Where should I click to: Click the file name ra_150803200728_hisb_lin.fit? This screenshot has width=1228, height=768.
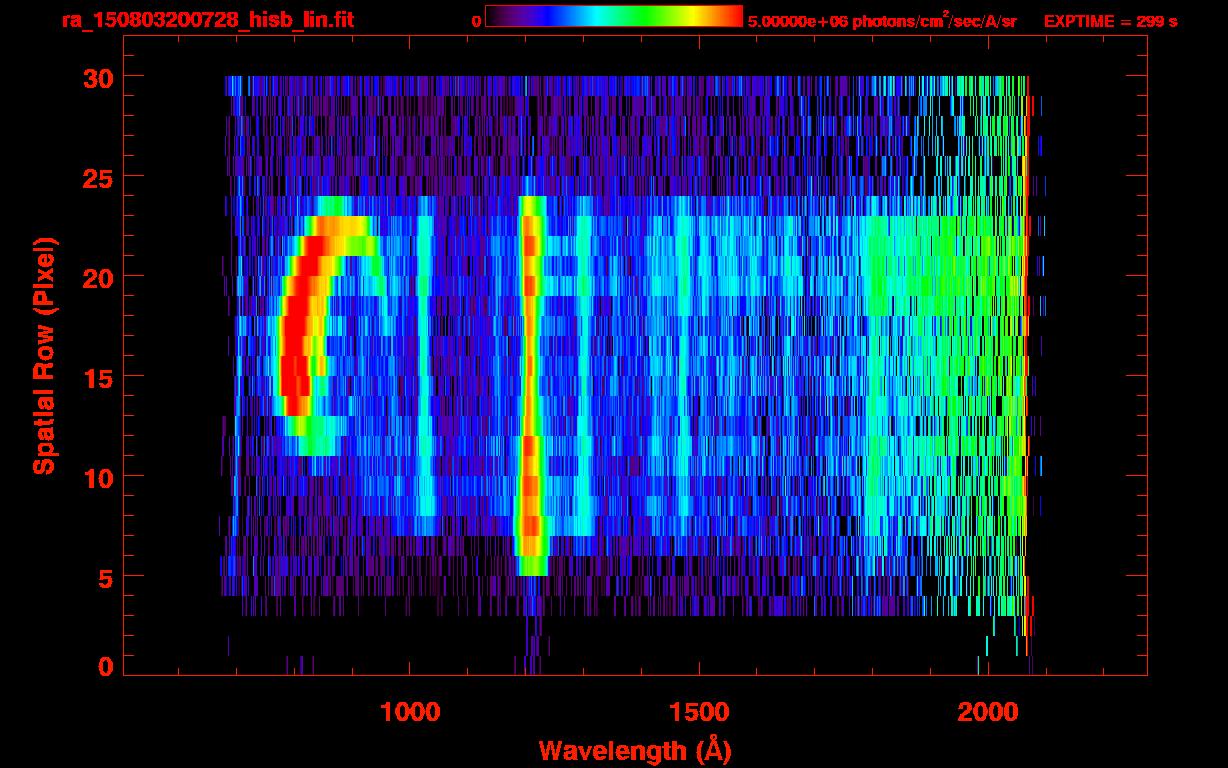coord(207,20)
